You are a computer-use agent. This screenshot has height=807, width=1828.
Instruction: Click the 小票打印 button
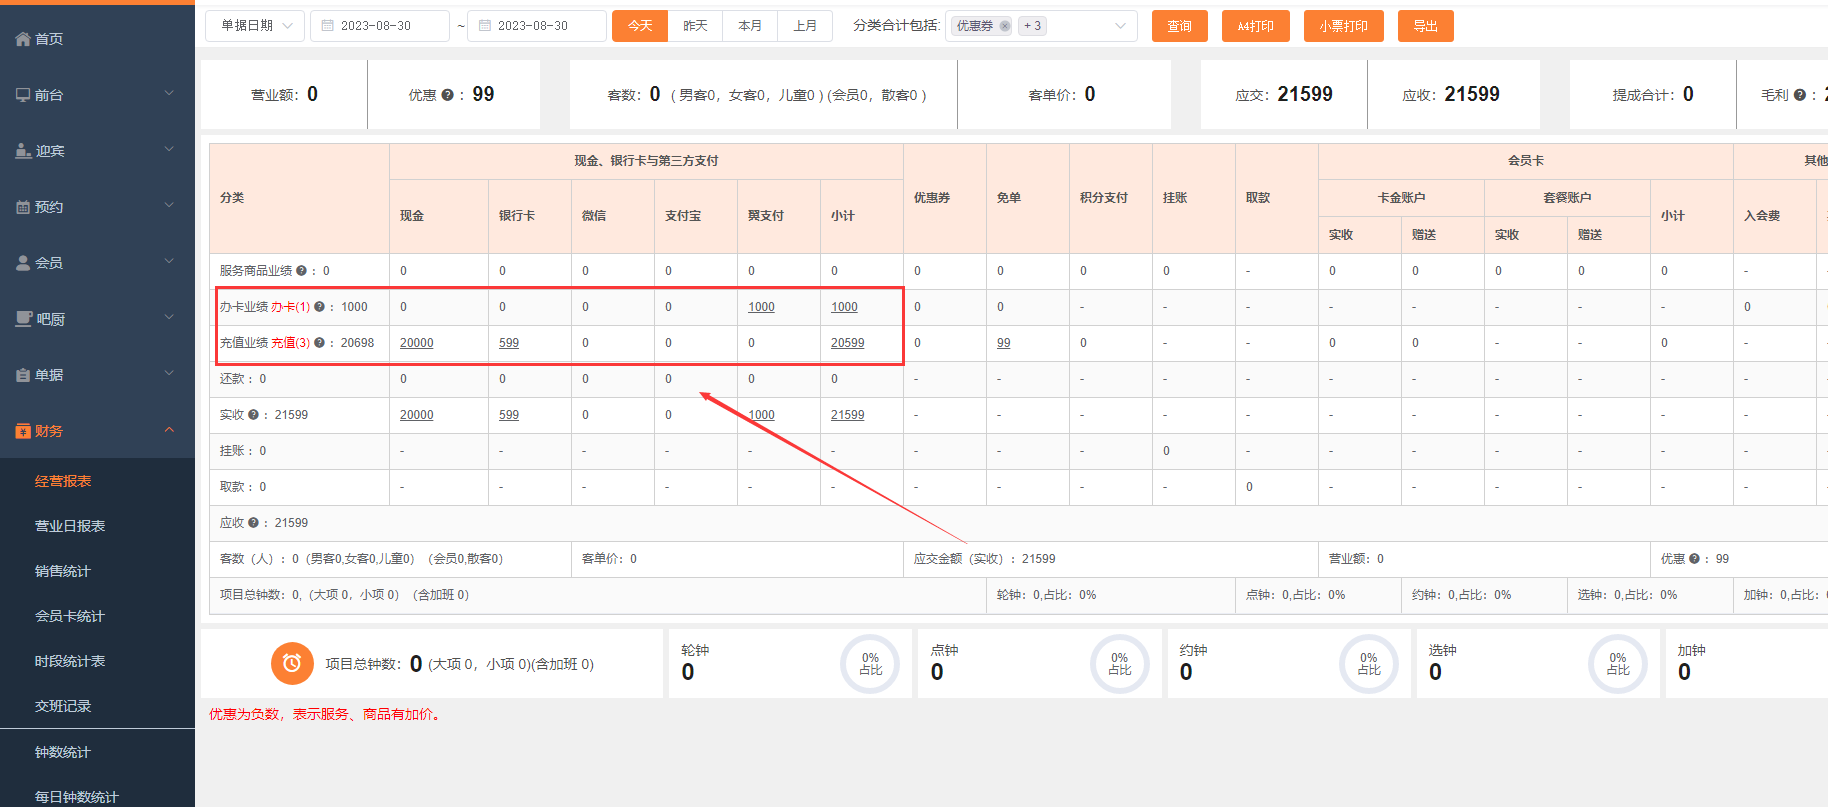click(x=1344, y=26)
